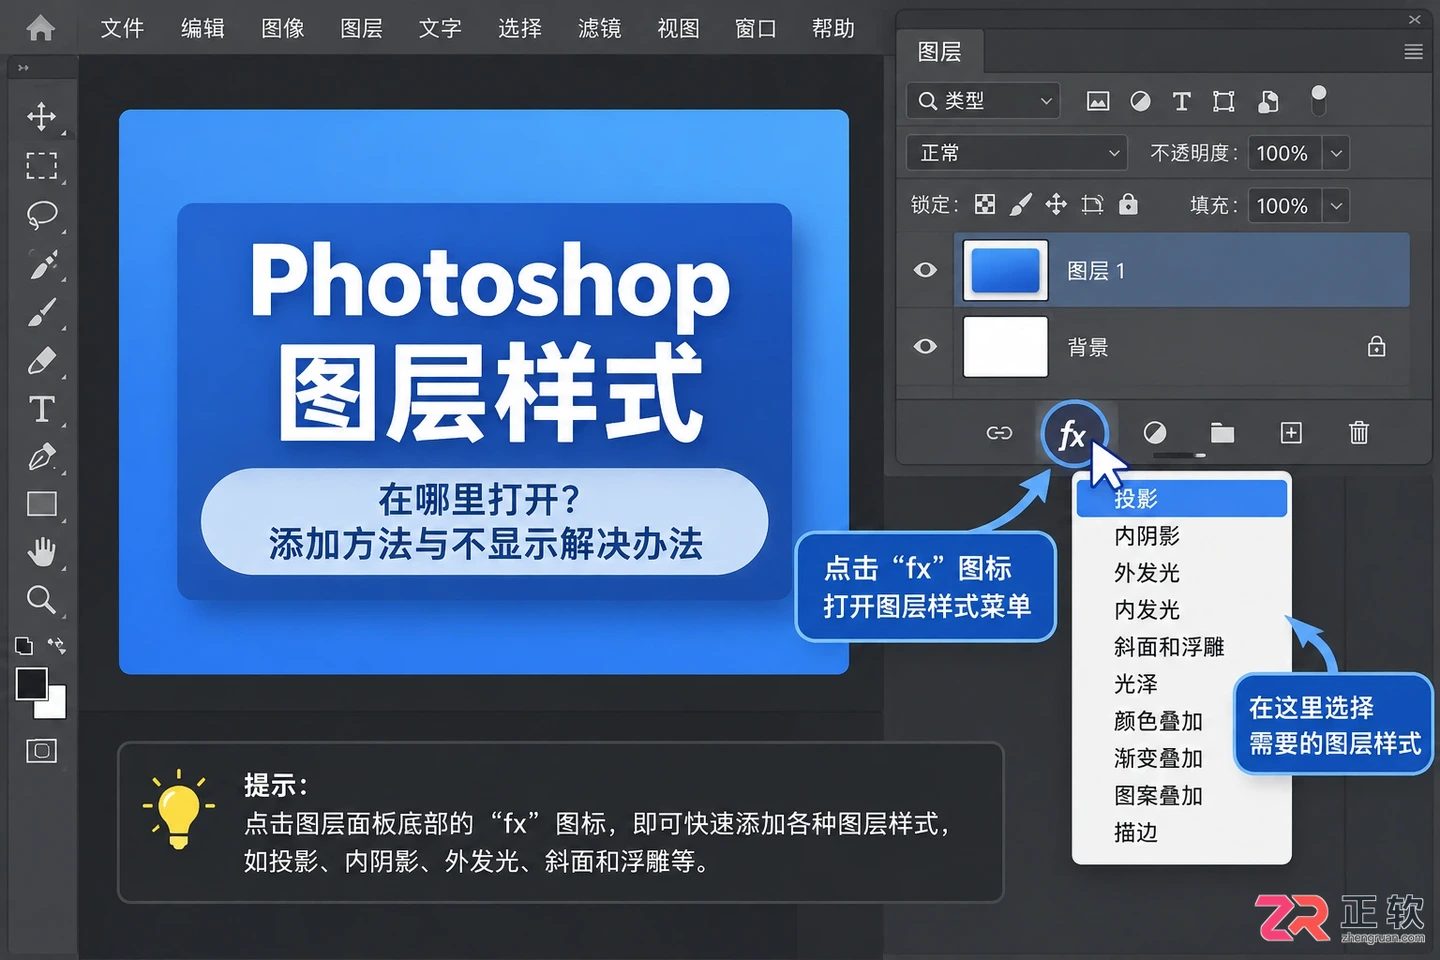The image size is (1440, 960).
Task: Open the 填充 slider dropdown arrow
Action: tap(1336, 206)
